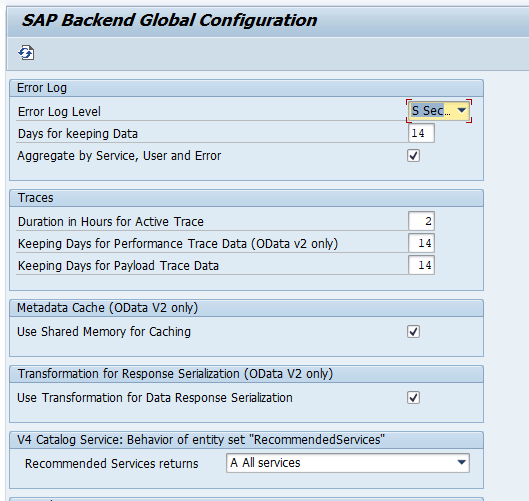The width and height of the screenshot is (529, 501).
Task: Edit the Days for keeping Data field
Action: point(421,133)
